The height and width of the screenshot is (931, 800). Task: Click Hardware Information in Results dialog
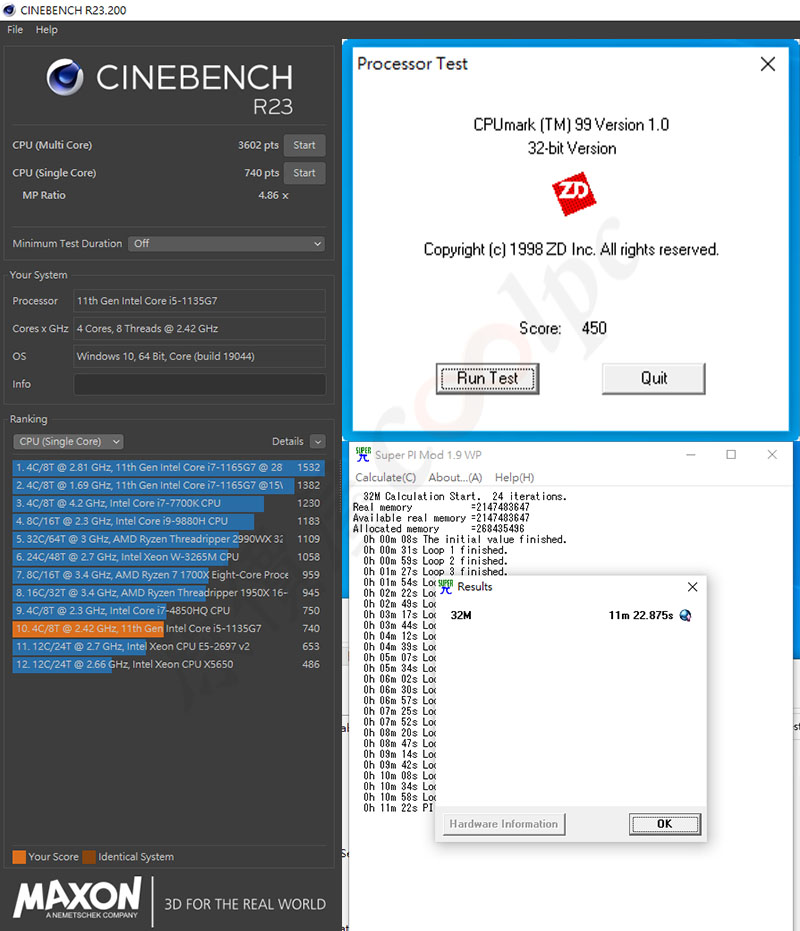coord(504,824)
